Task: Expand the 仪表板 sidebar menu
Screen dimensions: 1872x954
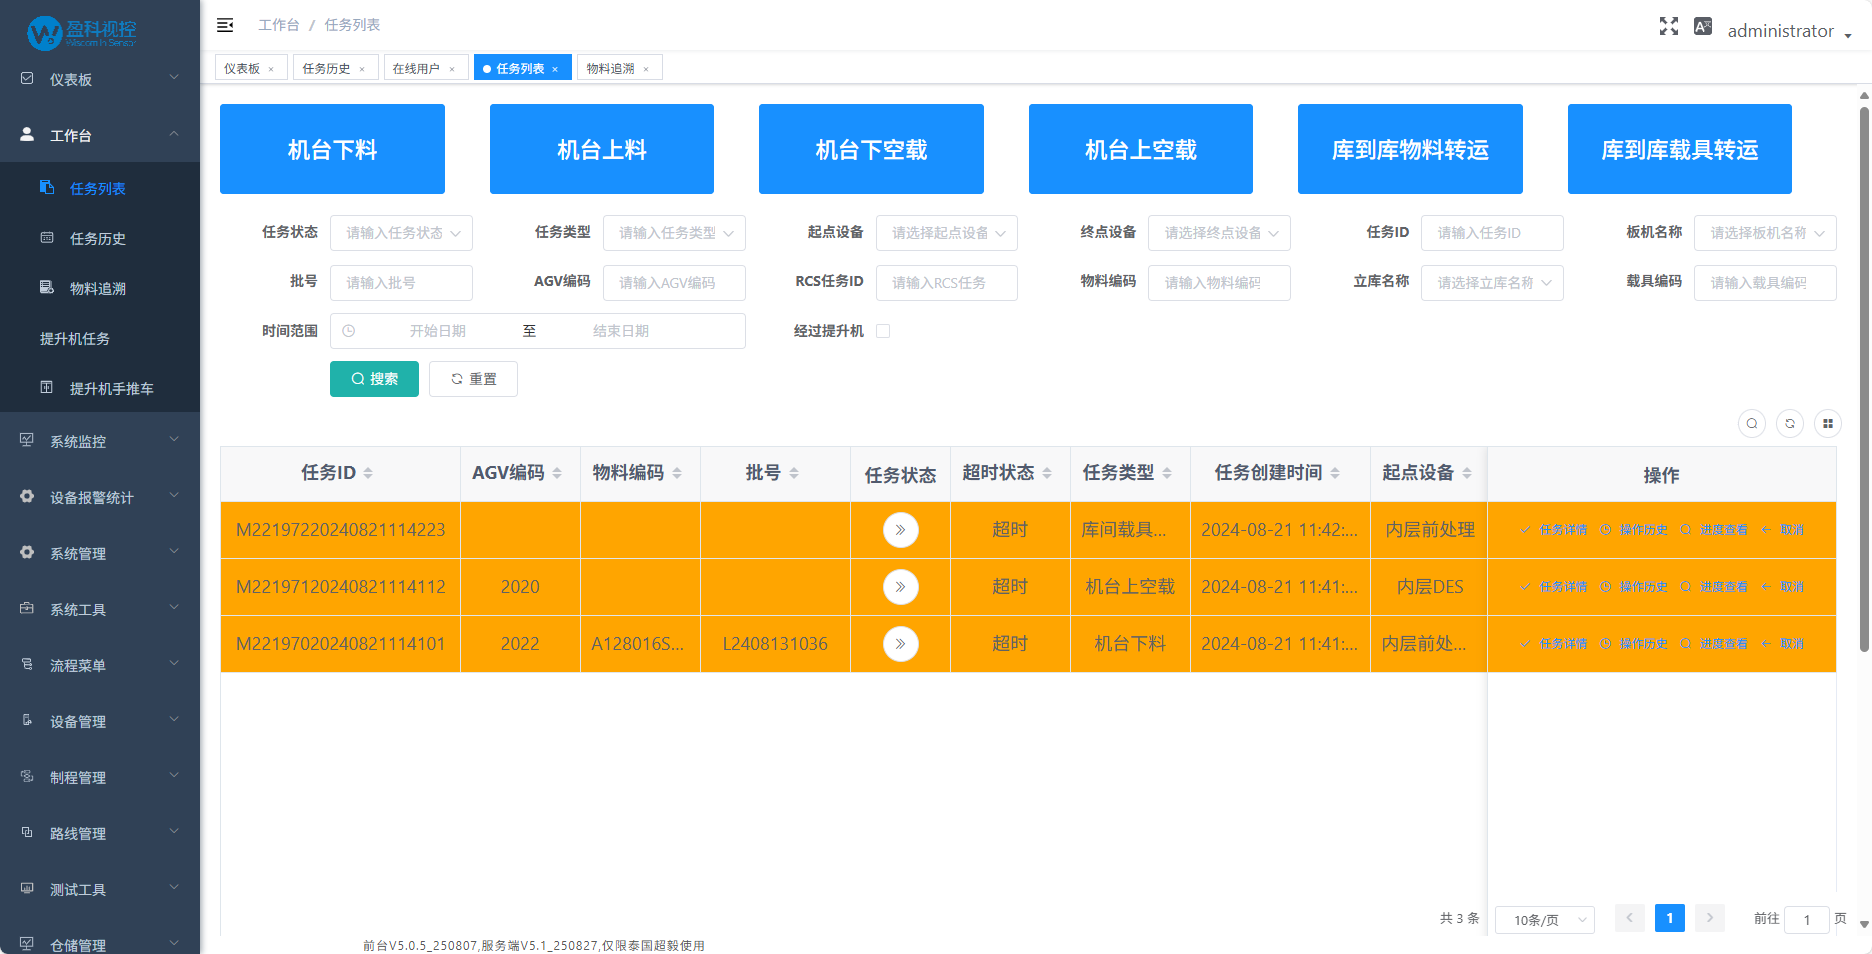Action: pyautogui.click(x=100, y=79)
